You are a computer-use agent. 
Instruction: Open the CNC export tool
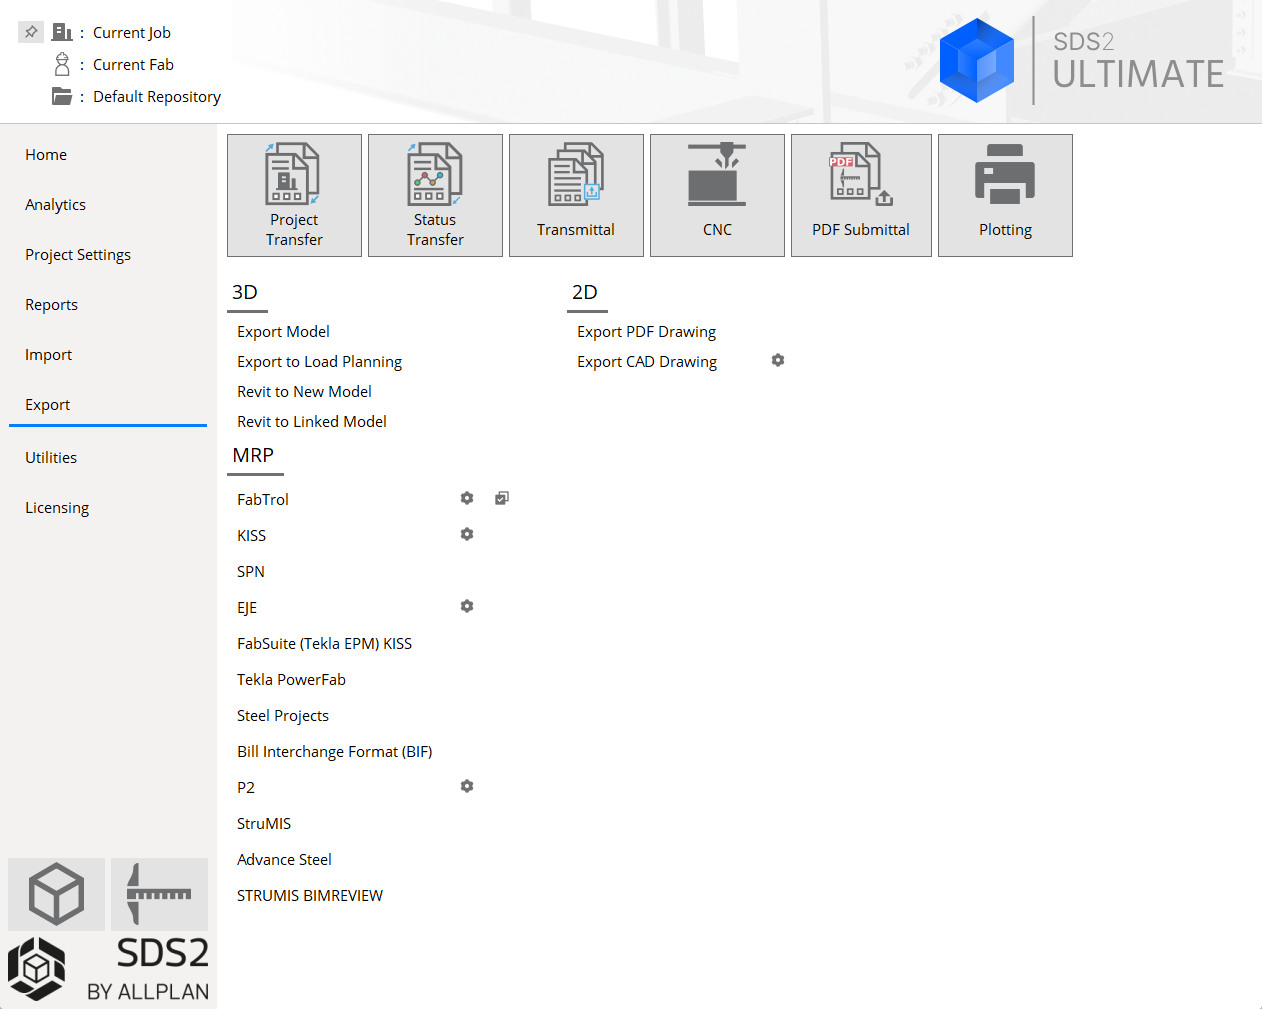(x=717, y=195)
